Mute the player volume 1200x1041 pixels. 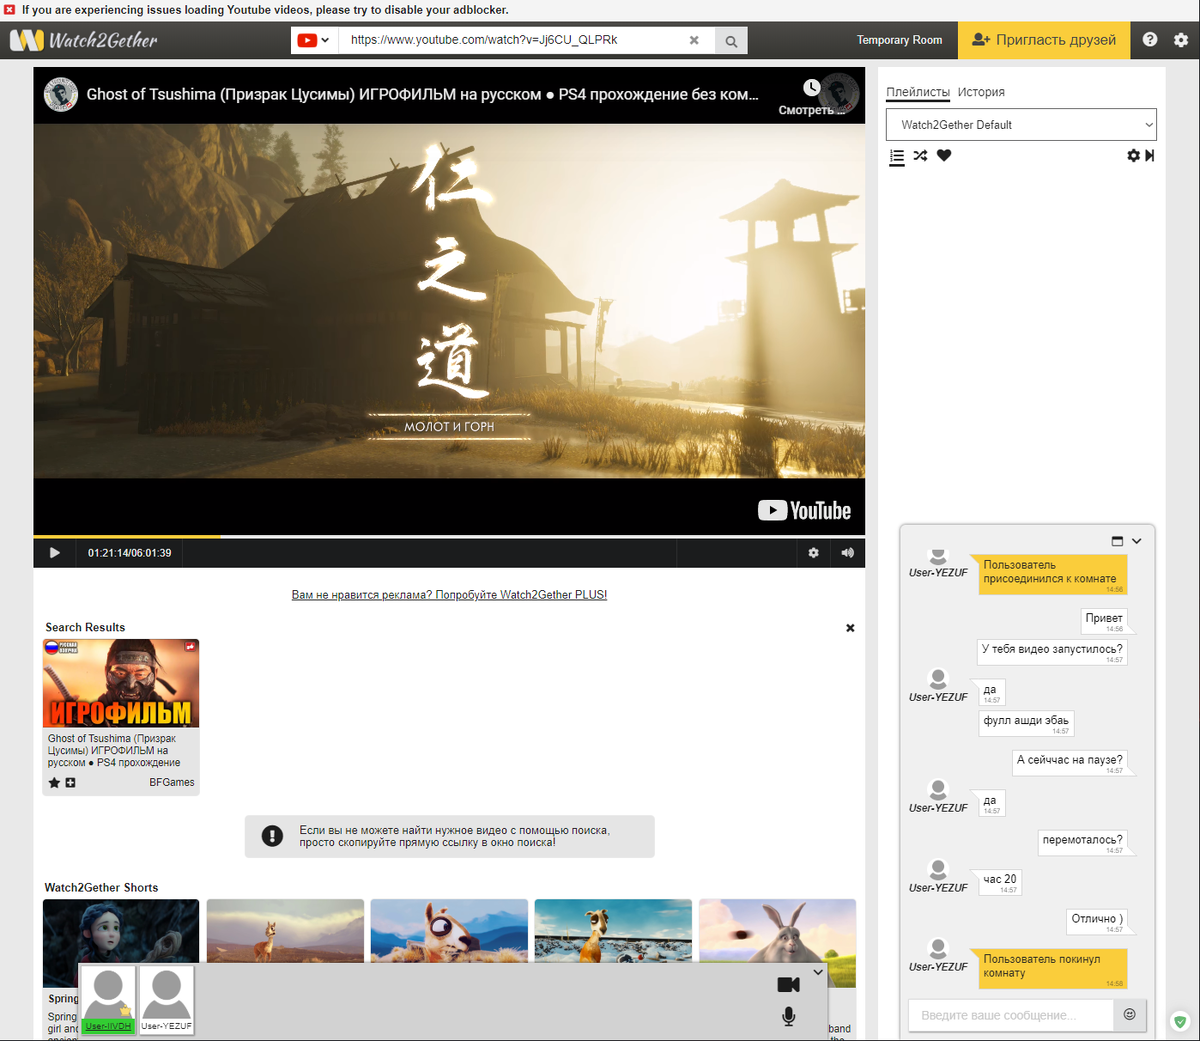(847, 553)
